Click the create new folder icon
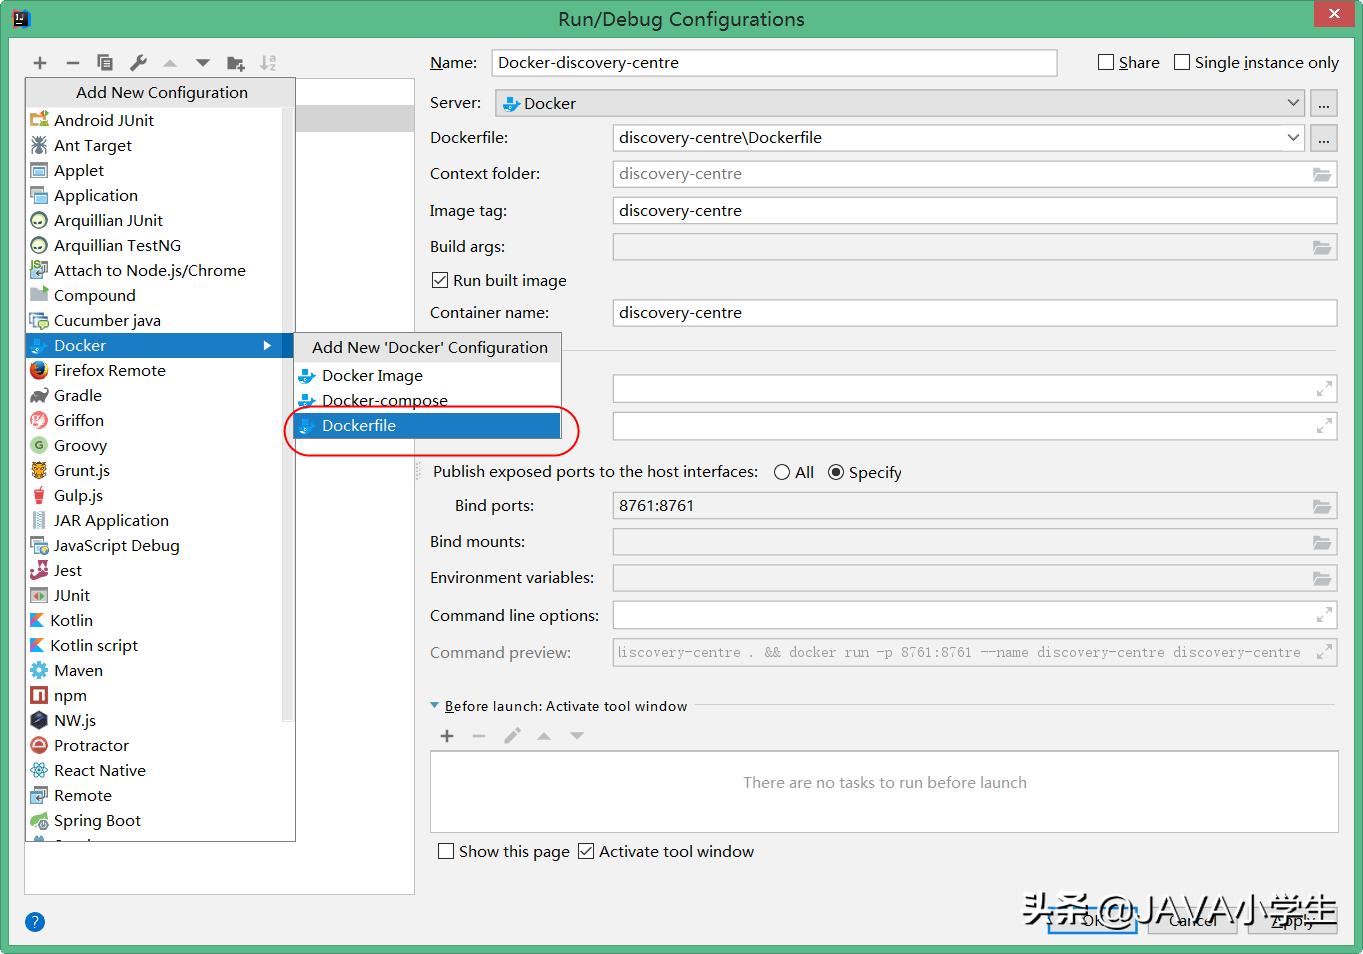 point(236,63)
